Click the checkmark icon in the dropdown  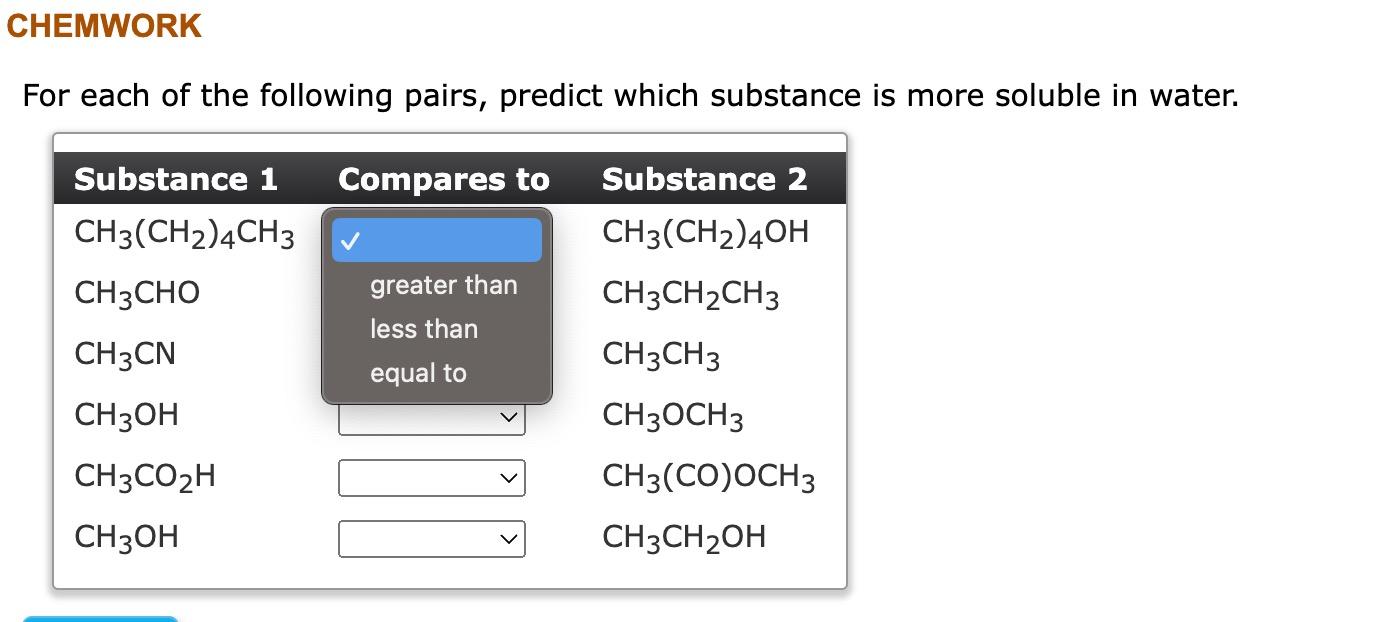[x=350, y=239]
